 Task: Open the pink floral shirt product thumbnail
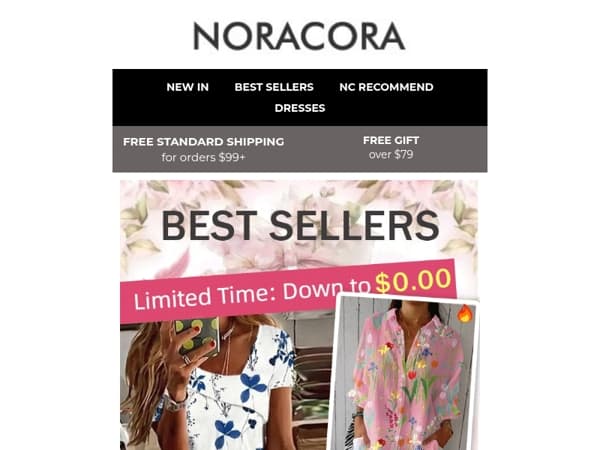coord(404,373)
